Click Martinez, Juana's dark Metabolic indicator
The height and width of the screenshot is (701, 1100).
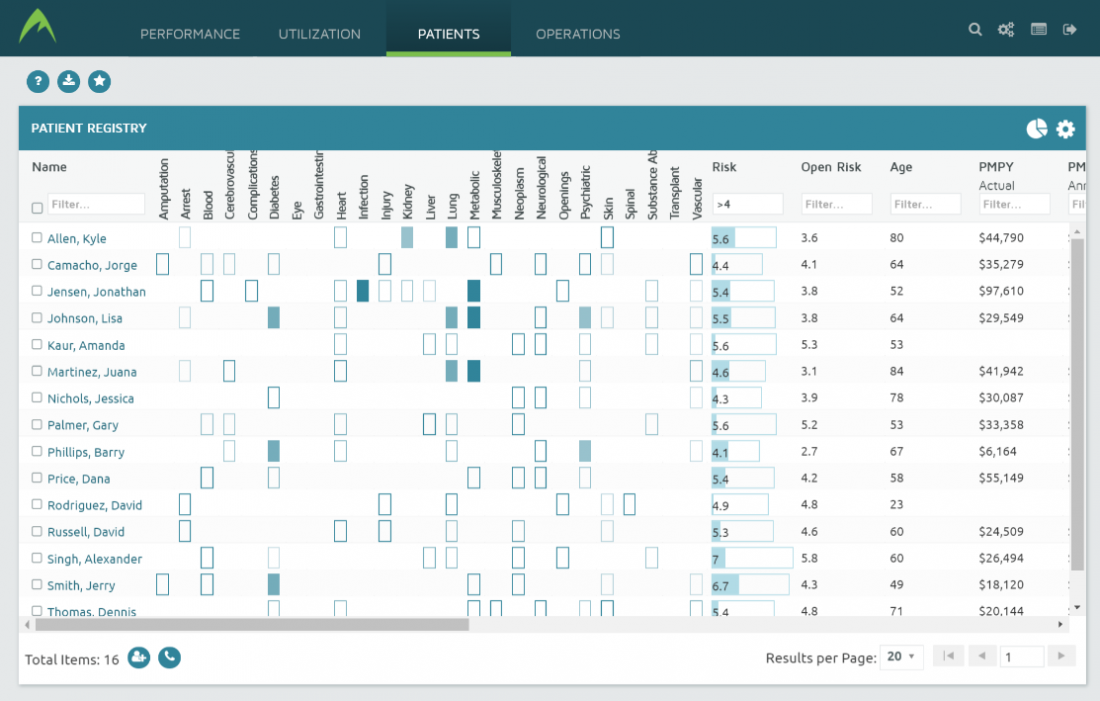pos(474,371)
